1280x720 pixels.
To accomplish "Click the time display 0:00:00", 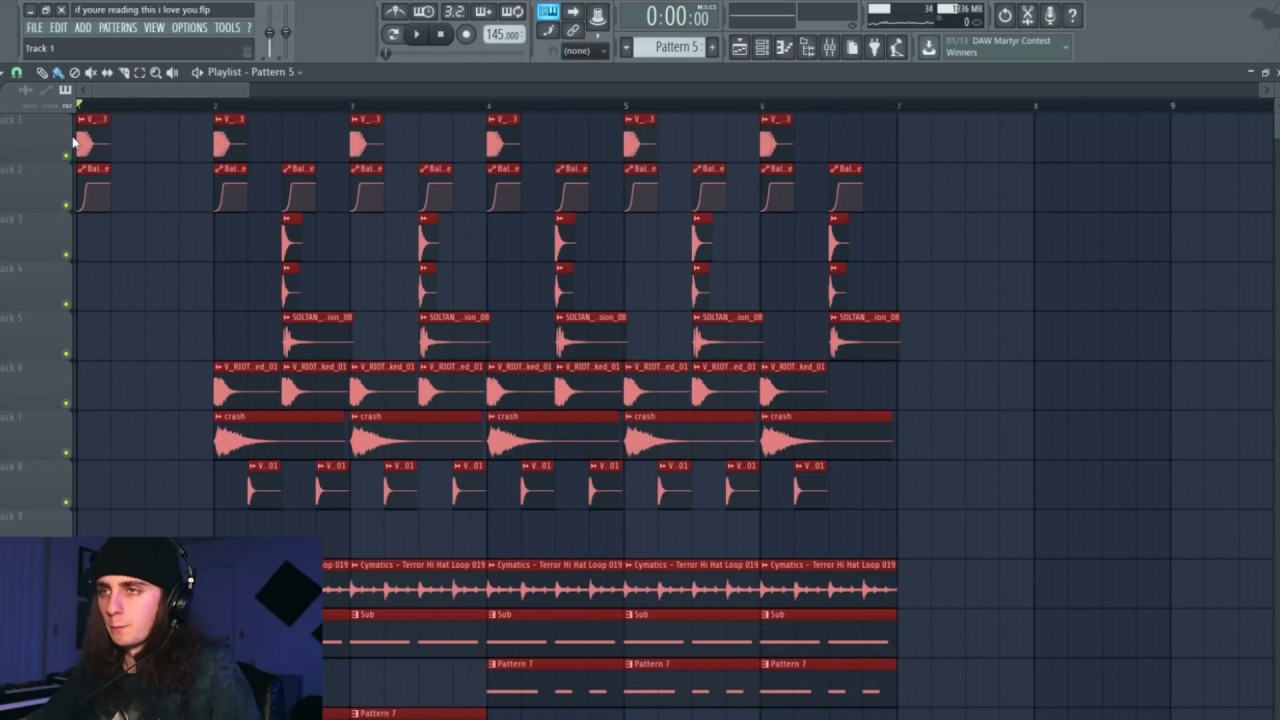I will click(677, 15).
